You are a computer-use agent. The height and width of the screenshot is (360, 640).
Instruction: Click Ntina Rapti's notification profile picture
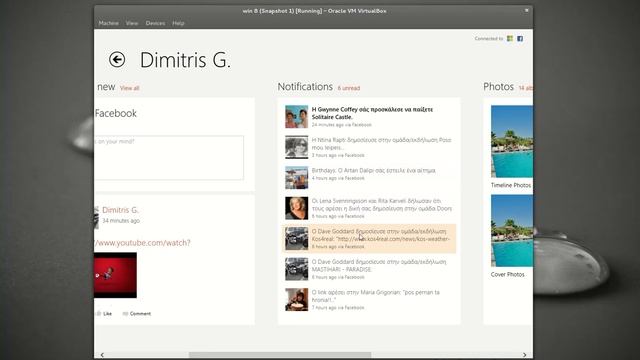[297, 147]
